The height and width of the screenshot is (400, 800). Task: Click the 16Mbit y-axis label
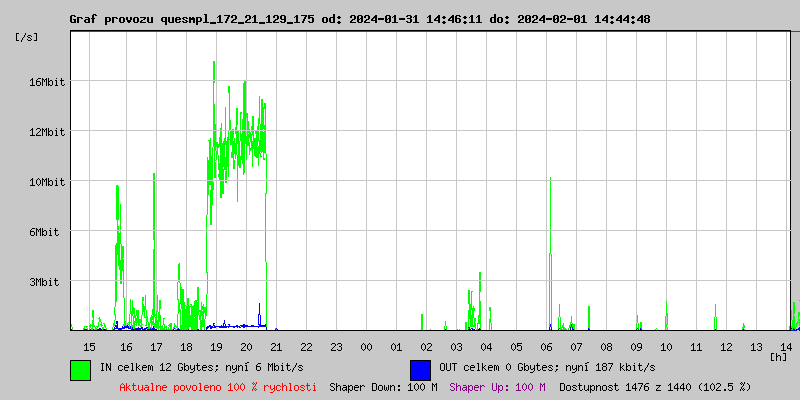click(47, 82)
